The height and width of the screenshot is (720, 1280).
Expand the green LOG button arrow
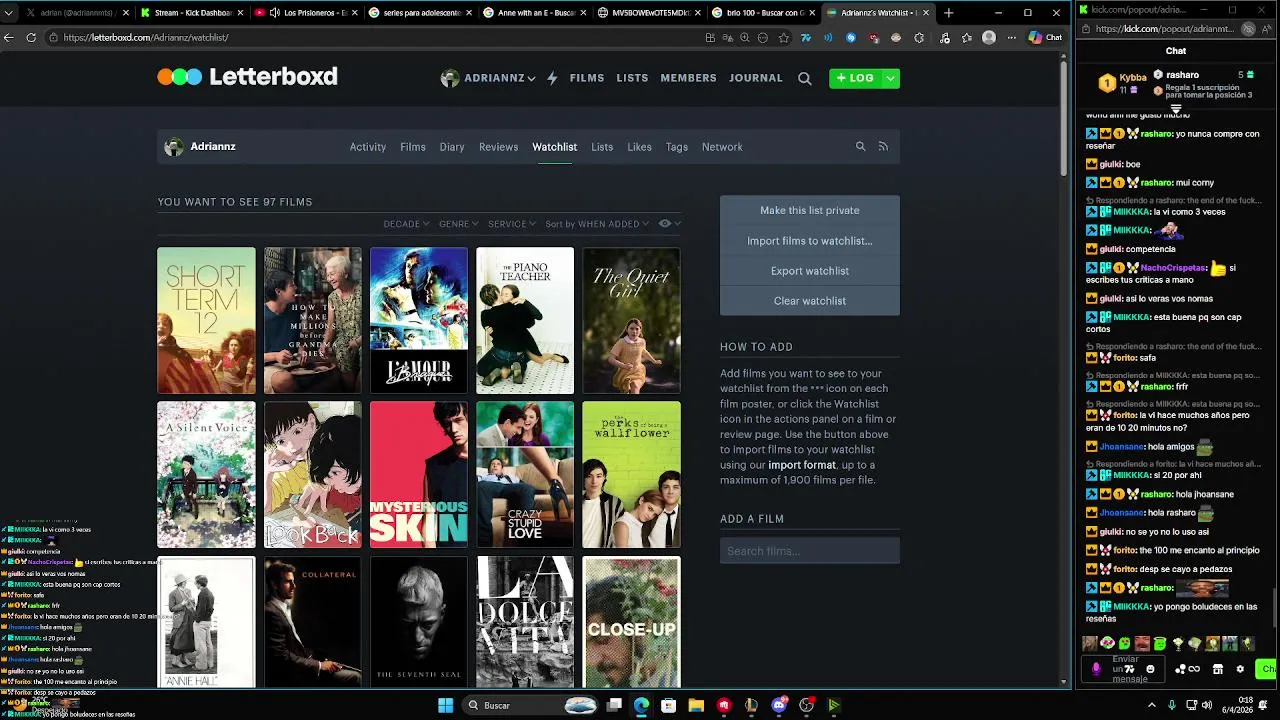[890, 78]
